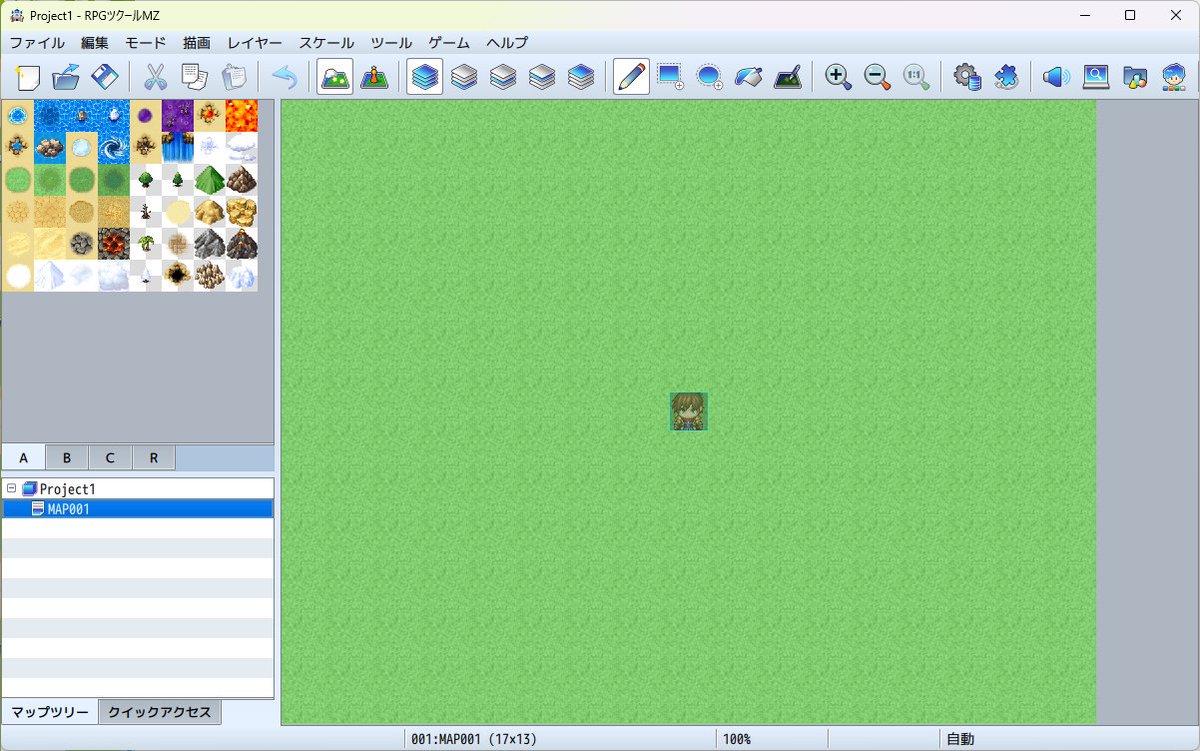
Task: Collapse the Project1 tree node
Action: 11,489
